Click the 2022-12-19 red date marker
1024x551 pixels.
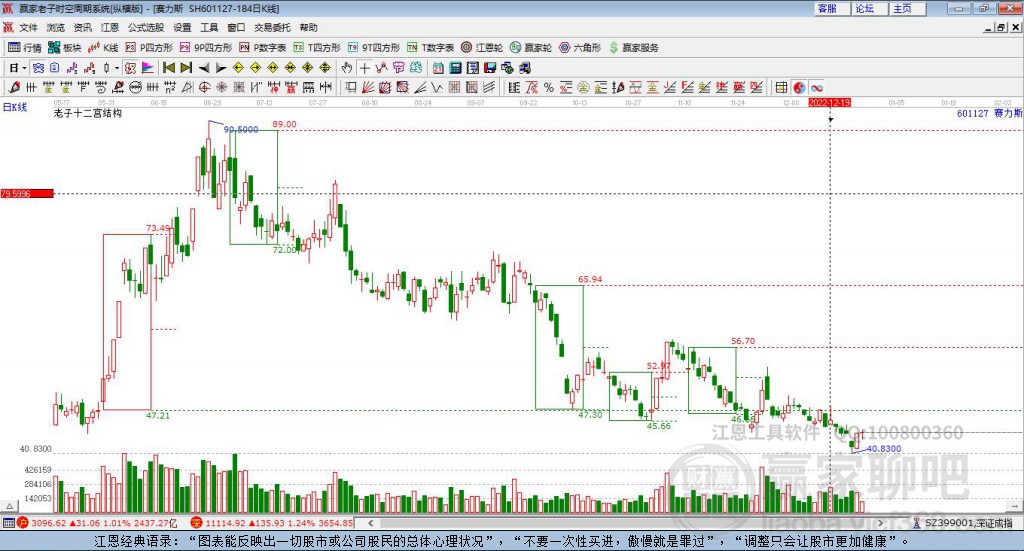pos(829,103)
